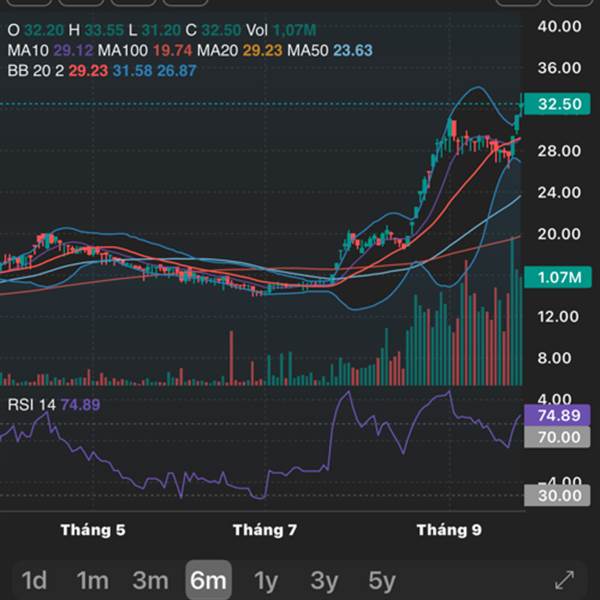The image size is (600, 600).
Task: Click the green 32.50 current price tag
Action: tap(555, 104)
